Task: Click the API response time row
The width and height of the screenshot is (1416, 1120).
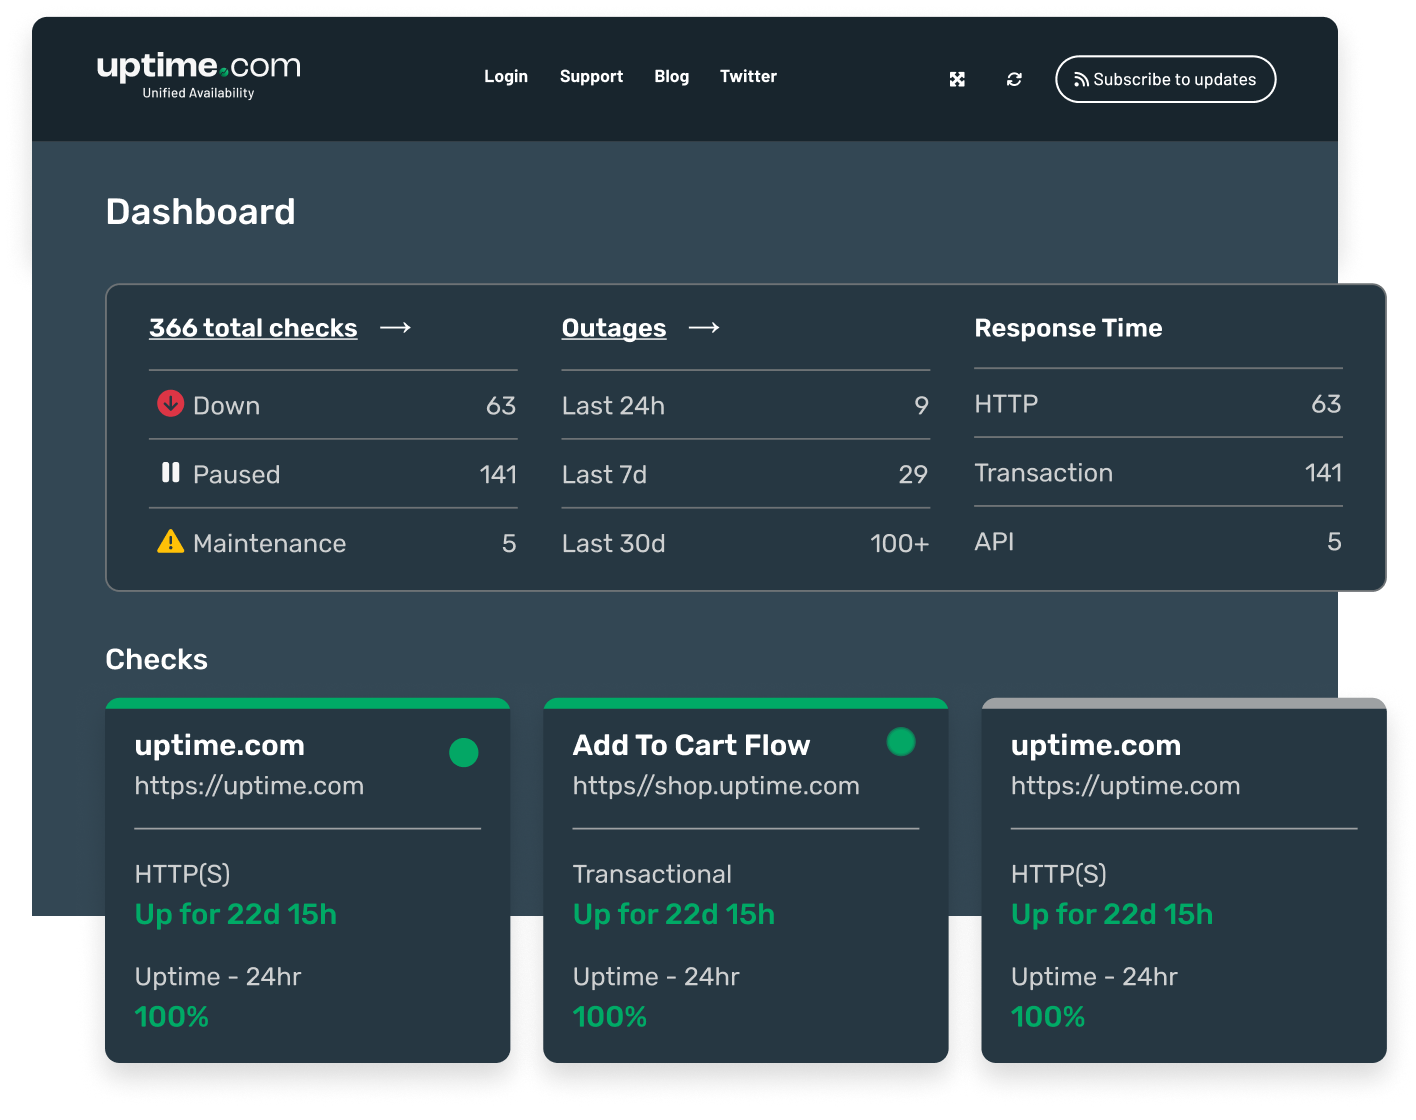Action: [x=1158, y=542]
